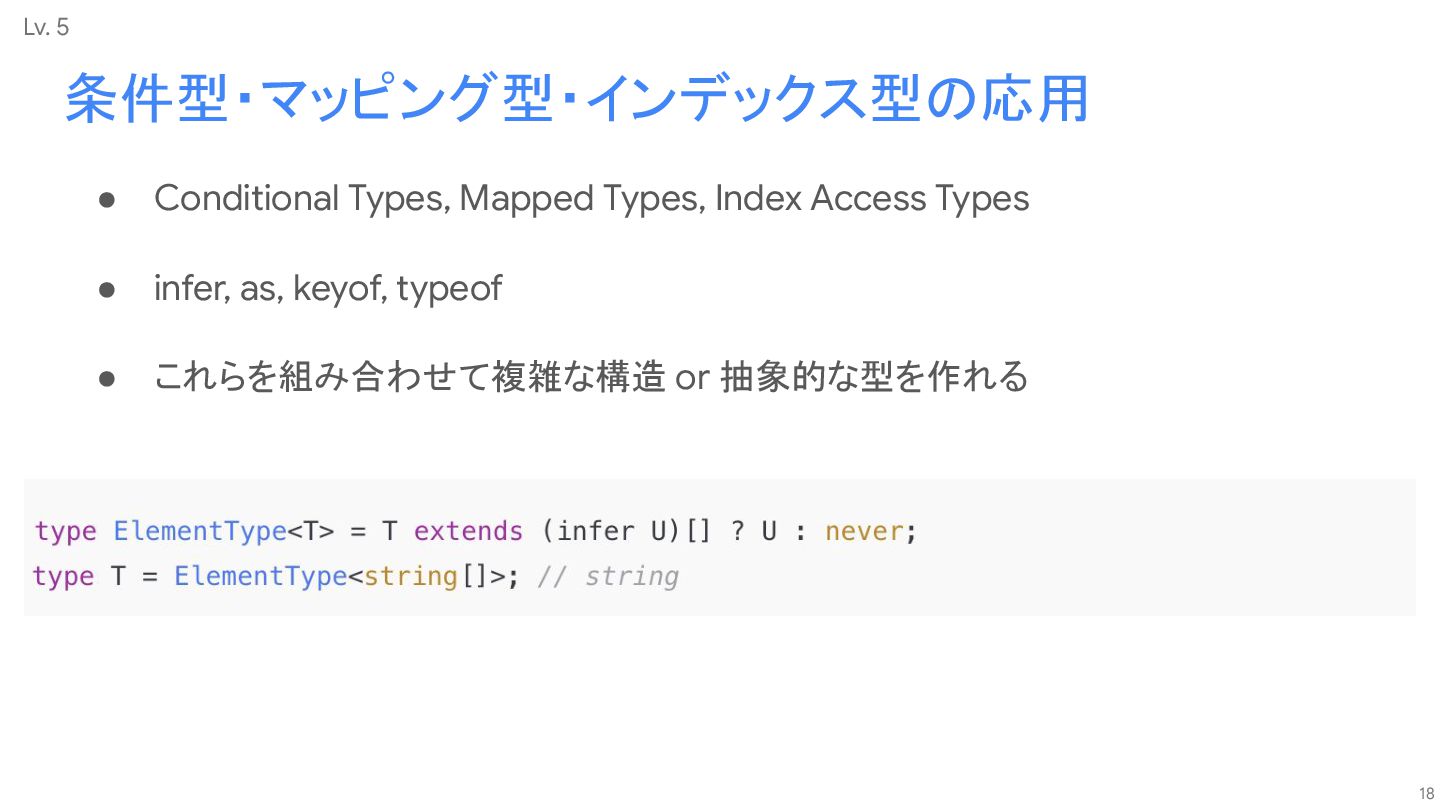Click the 'extends' keyword in code
Screen dimensions: 1440x810
[x=468, y=531]
